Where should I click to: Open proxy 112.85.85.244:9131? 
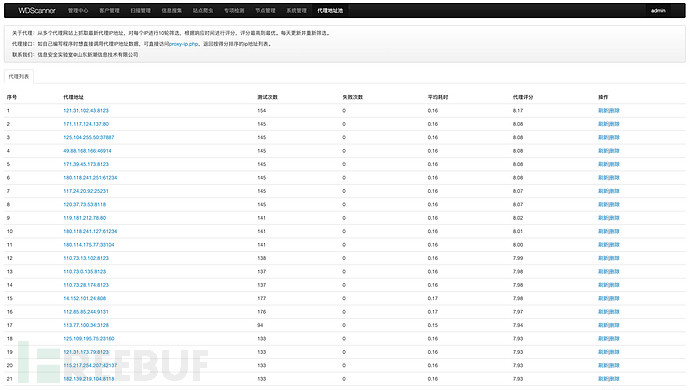[x=86, y=312]
